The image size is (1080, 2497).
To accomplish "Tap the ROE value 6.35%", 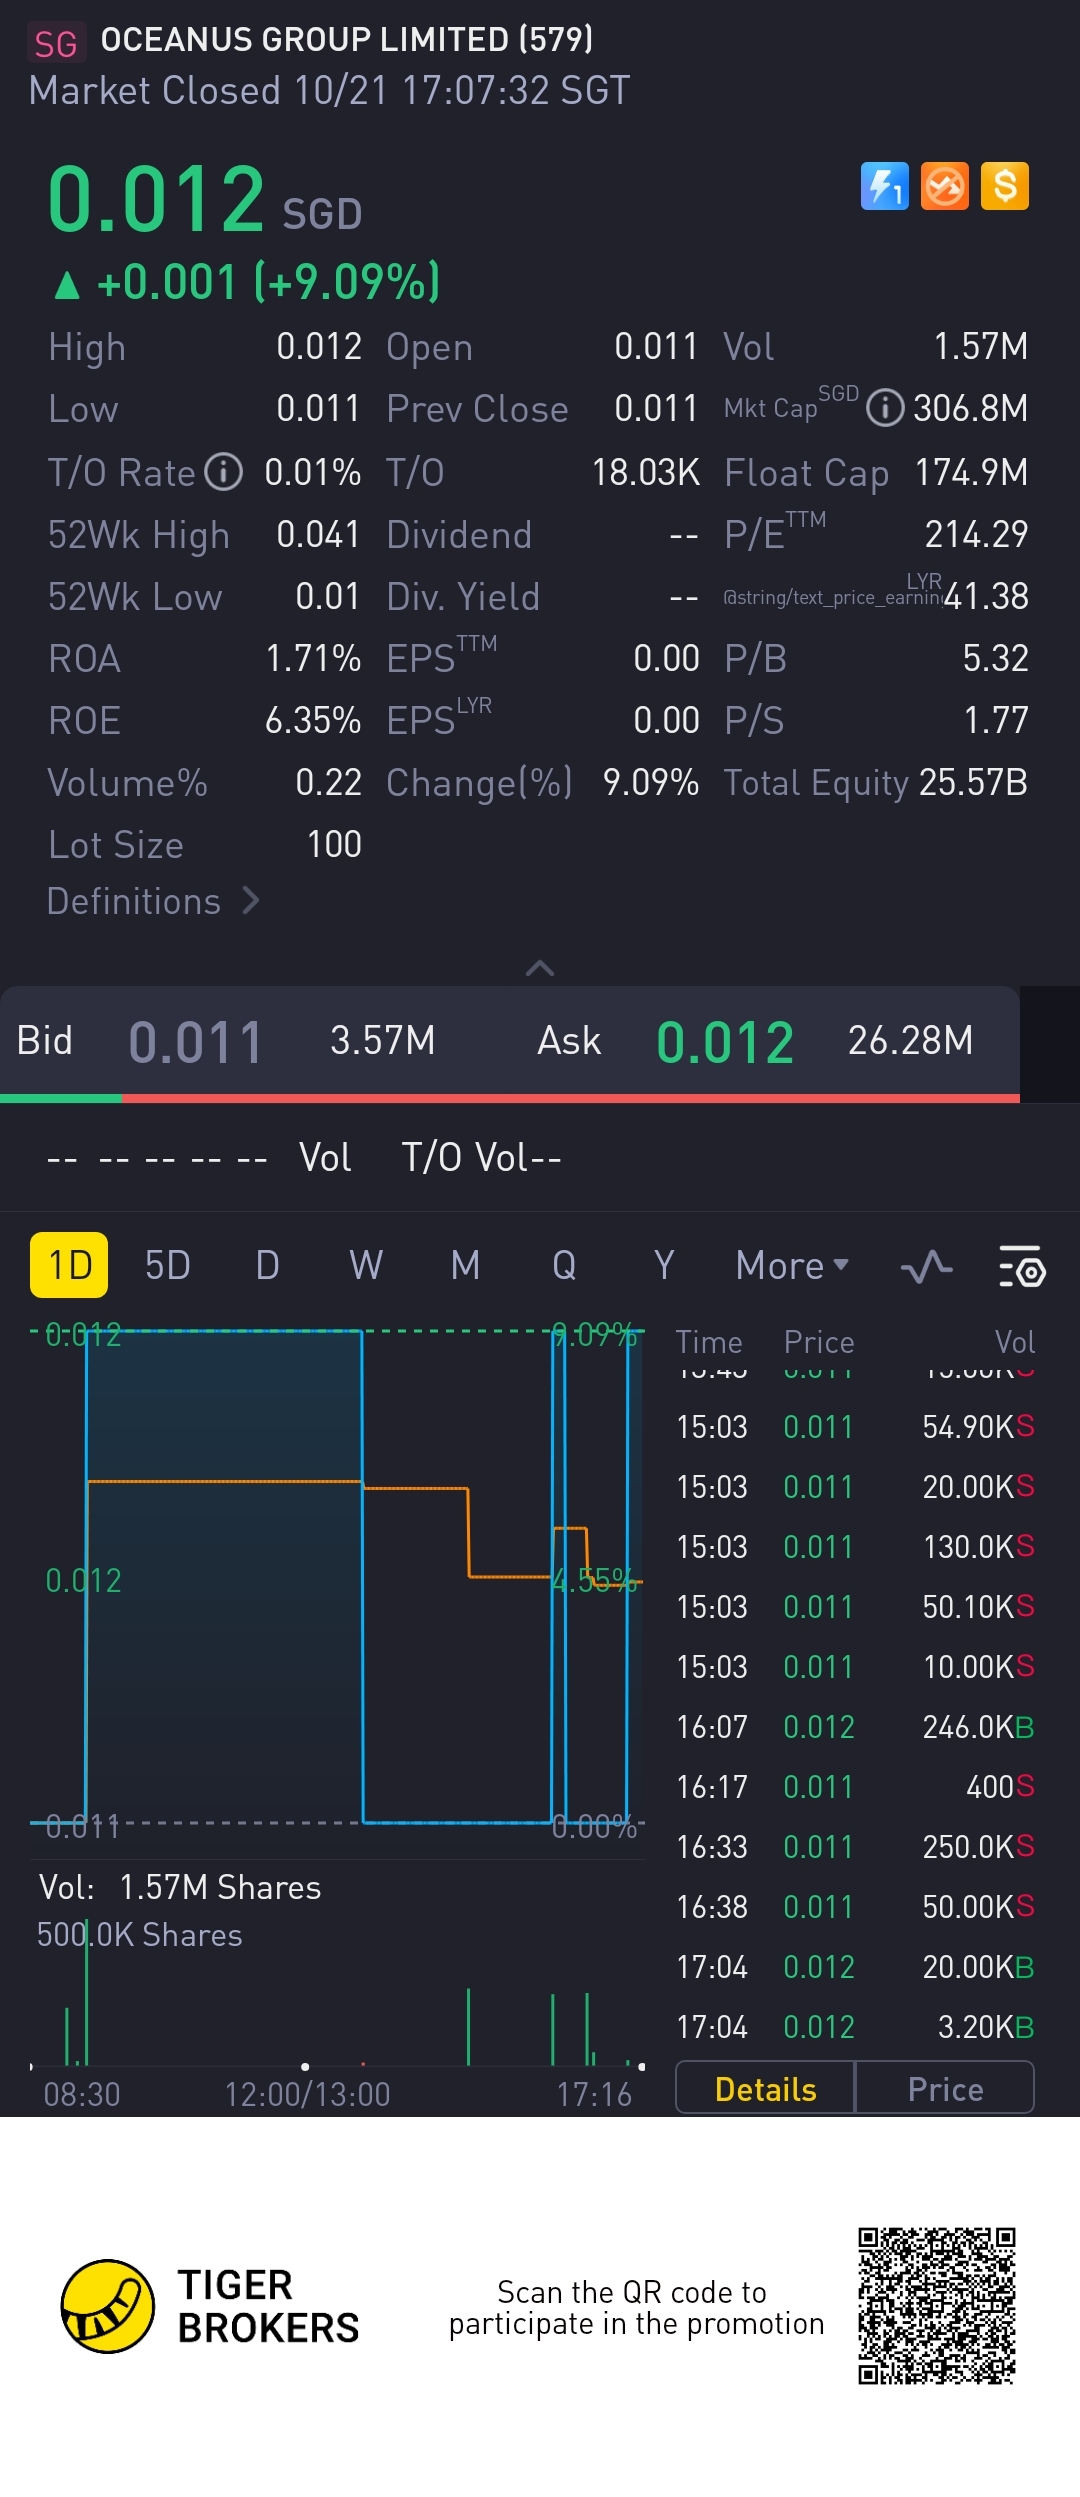I will [x=313, y=720].
